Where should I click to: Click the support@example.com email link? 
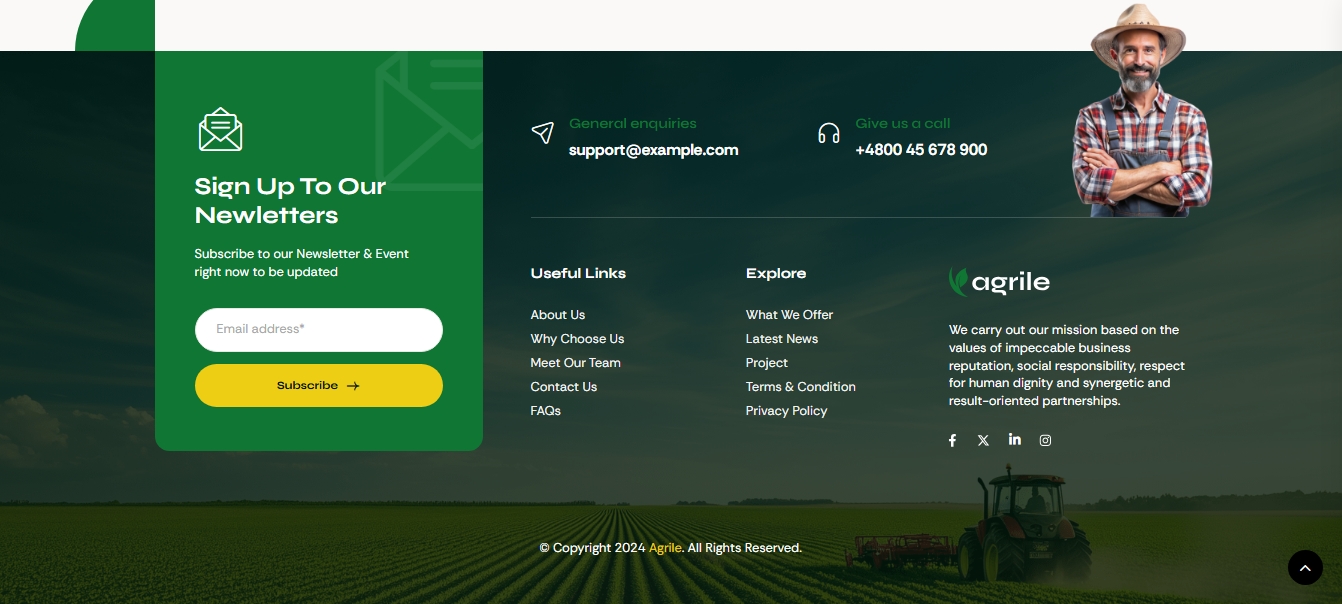pos(653,150)
